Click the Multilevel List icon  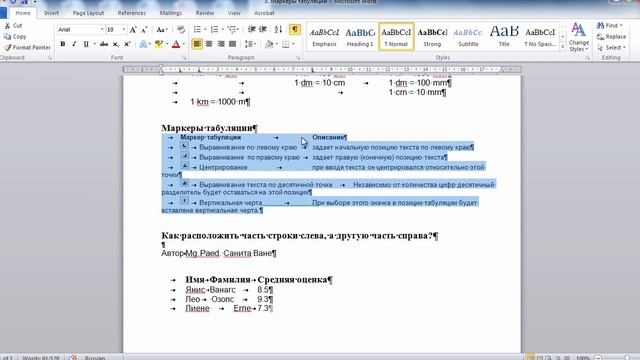tap(233, 29)
